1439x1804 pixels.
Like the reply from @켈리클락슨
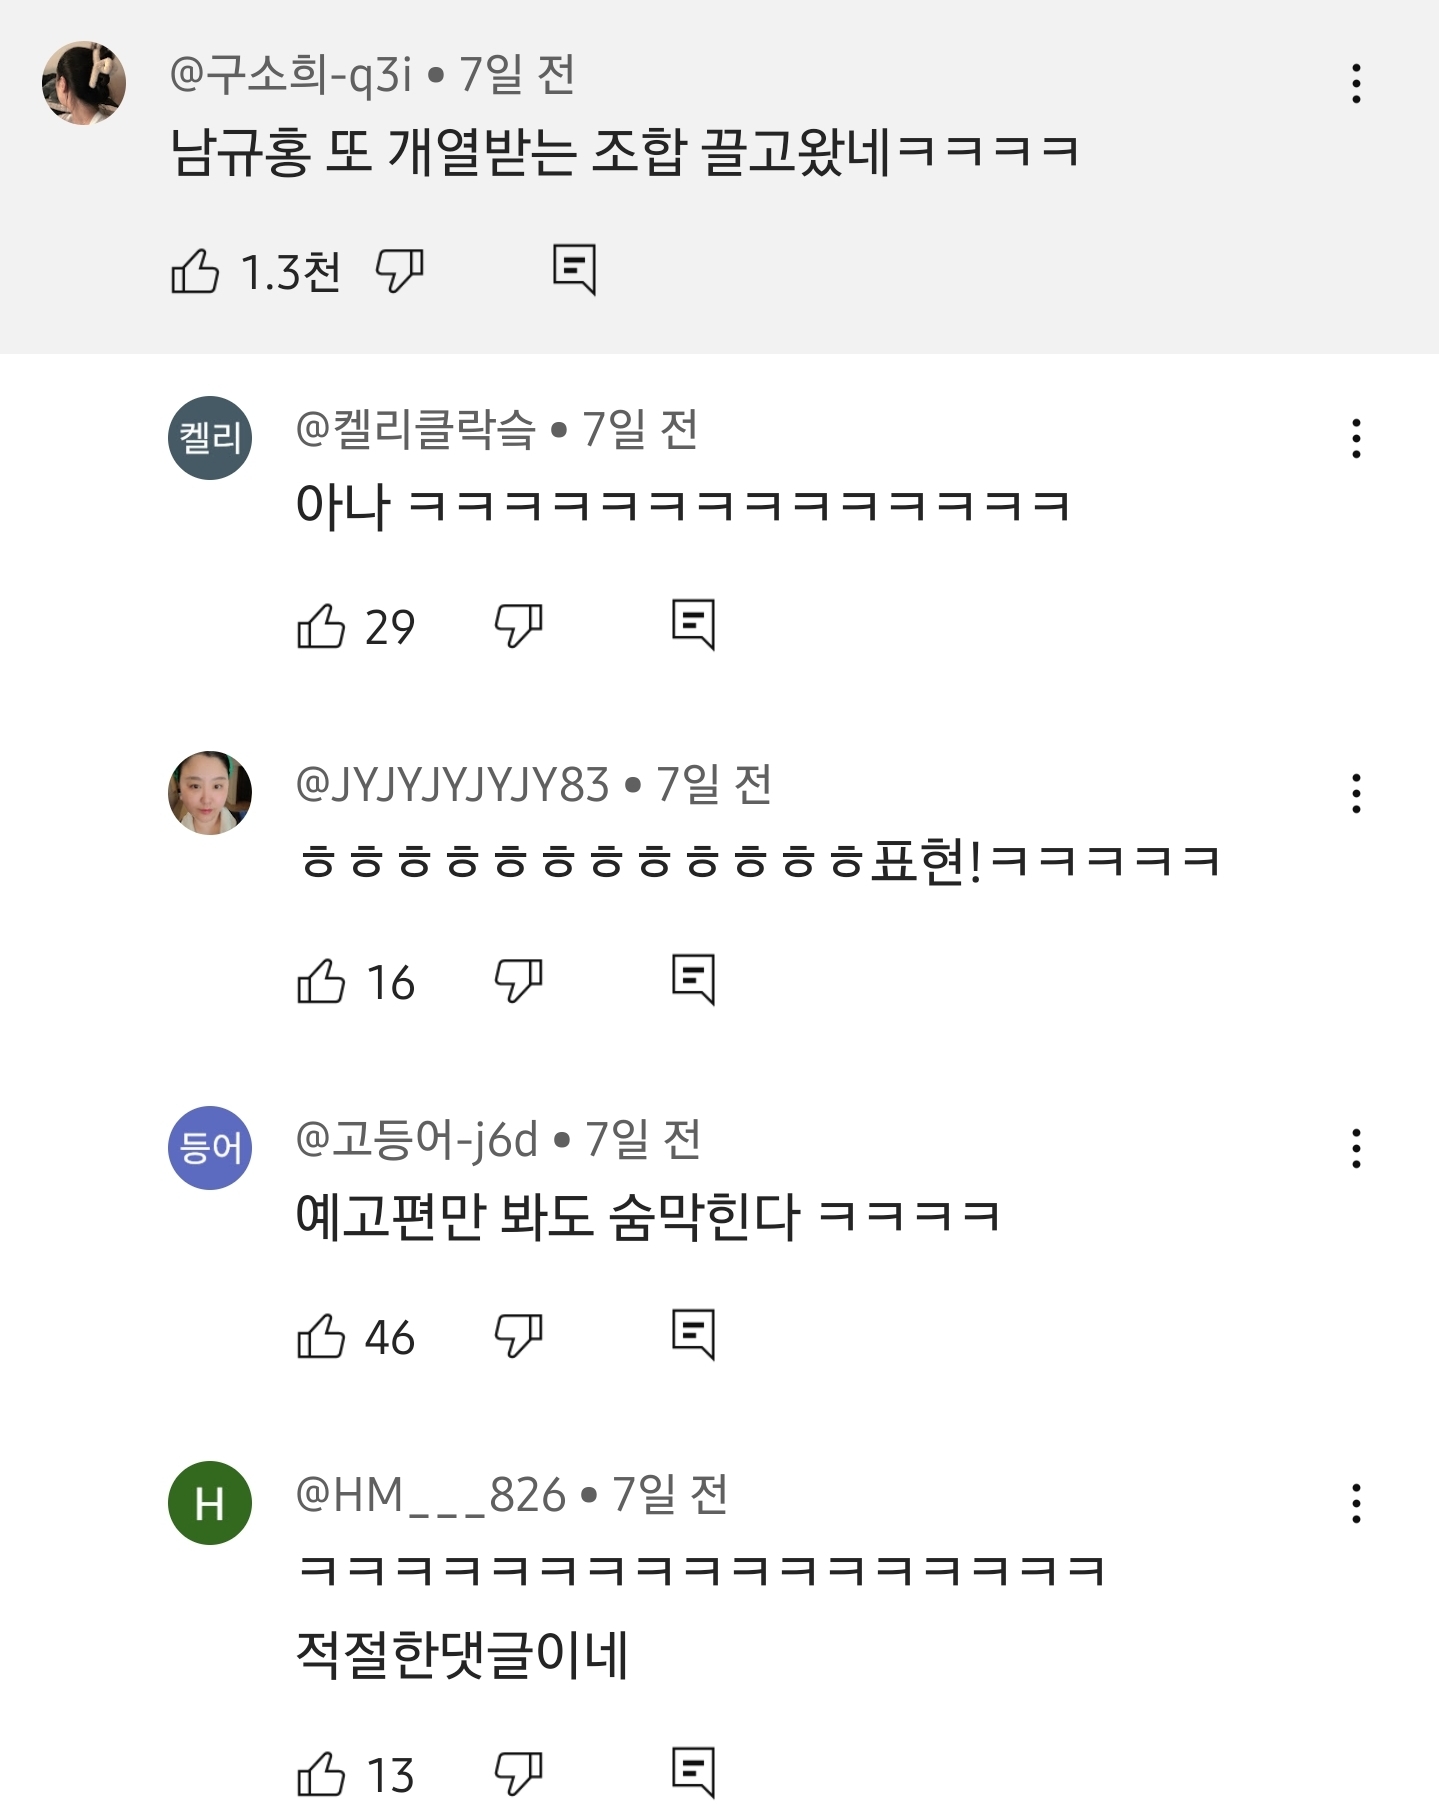[321, 627]
